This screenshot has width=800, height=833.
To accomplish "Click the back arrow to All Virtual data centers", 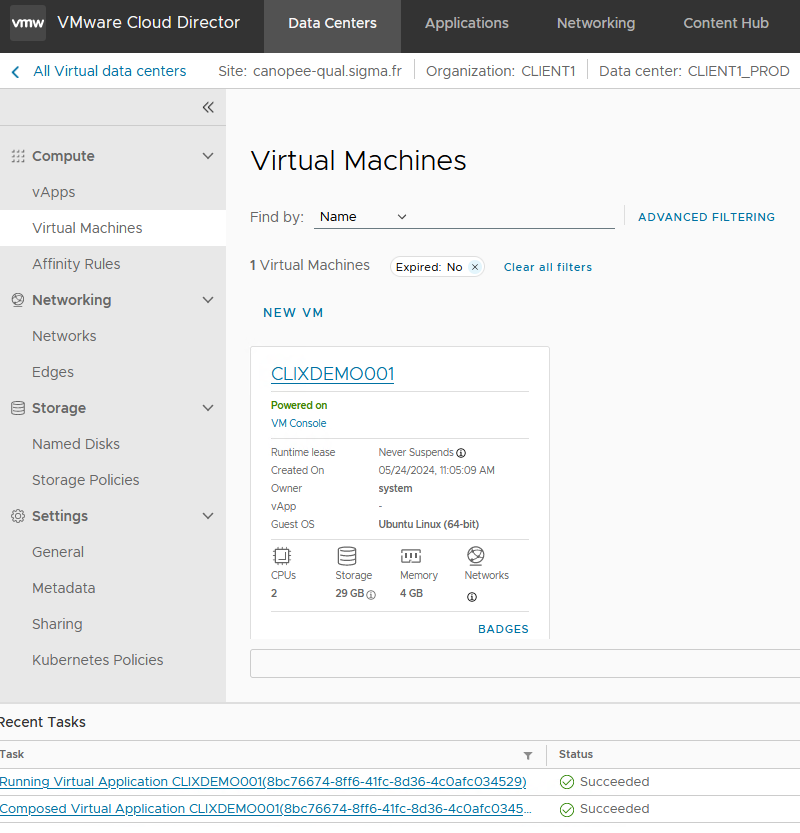I will tap(15, 71).
